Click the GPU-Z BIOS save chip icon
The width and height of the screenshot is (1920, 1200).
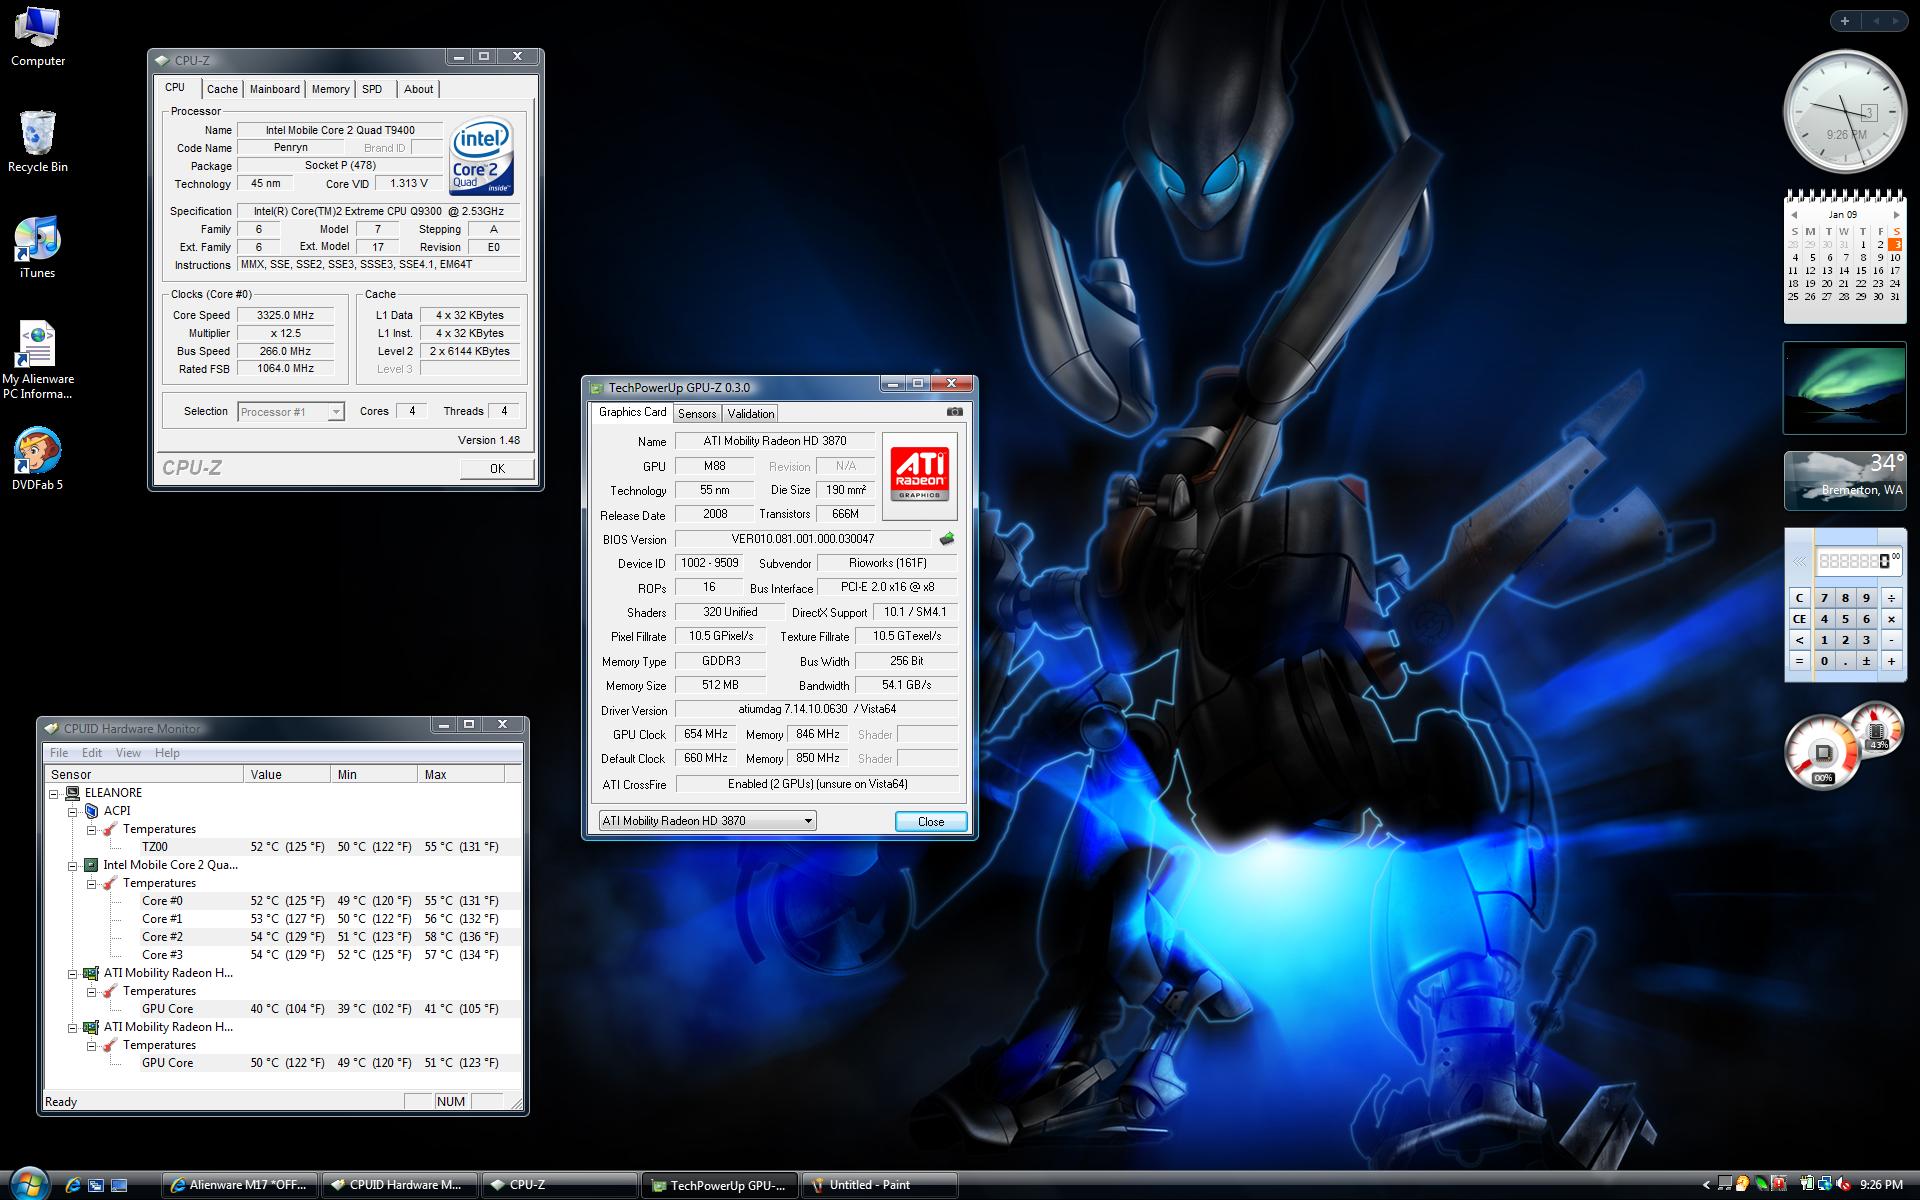point(946,539)
